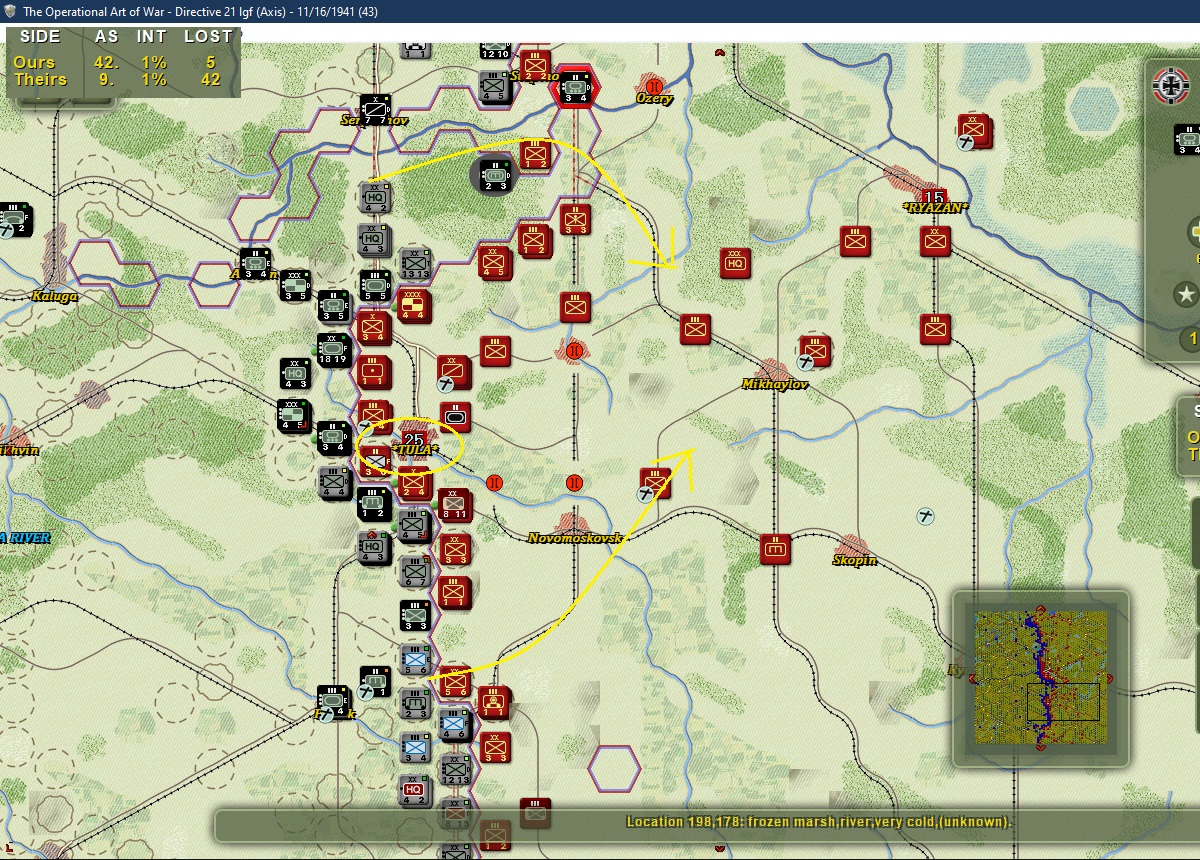The width and height of the screenshot is (1200, 860).
Task: Click the star icon in the right panel
Action: pyautogui.click(x=1186, y=295)
